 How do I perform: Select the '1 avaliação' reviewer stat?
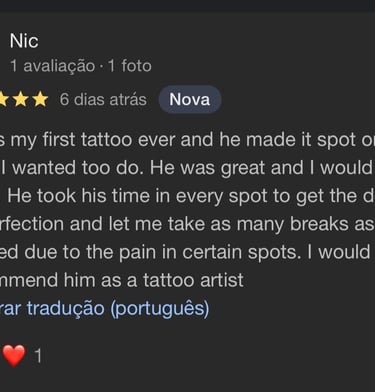pyautogui.click(x=53, y=66)
